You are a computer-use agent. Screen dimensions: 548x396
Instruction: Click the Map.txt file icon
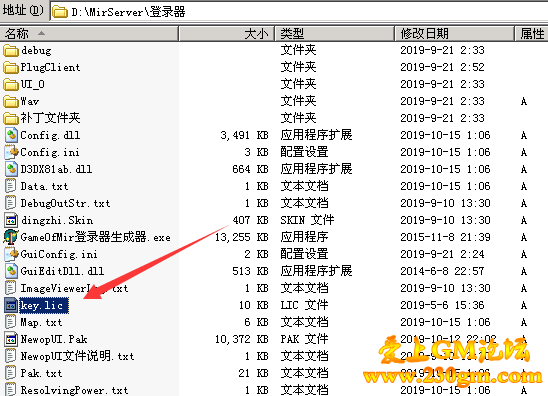11,322
